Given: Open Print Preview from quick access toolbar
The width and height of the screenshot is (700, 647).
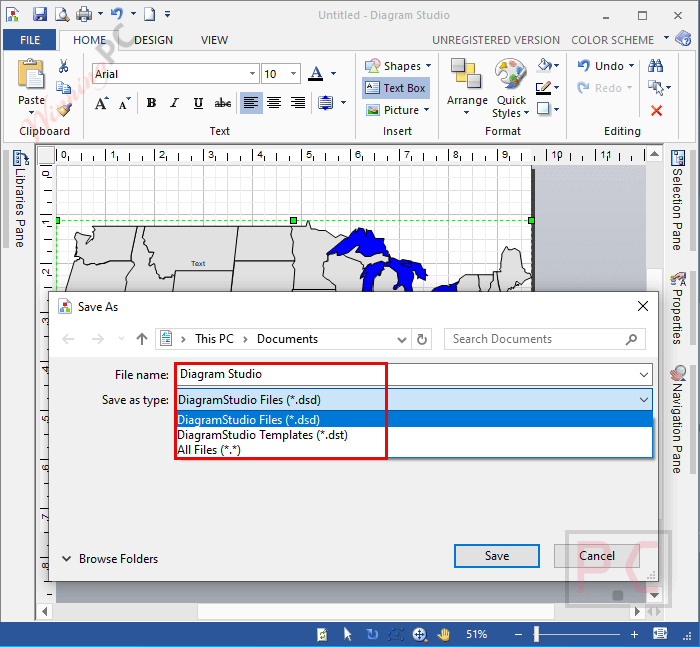Looking at the screenshot, I should (62, 14).
